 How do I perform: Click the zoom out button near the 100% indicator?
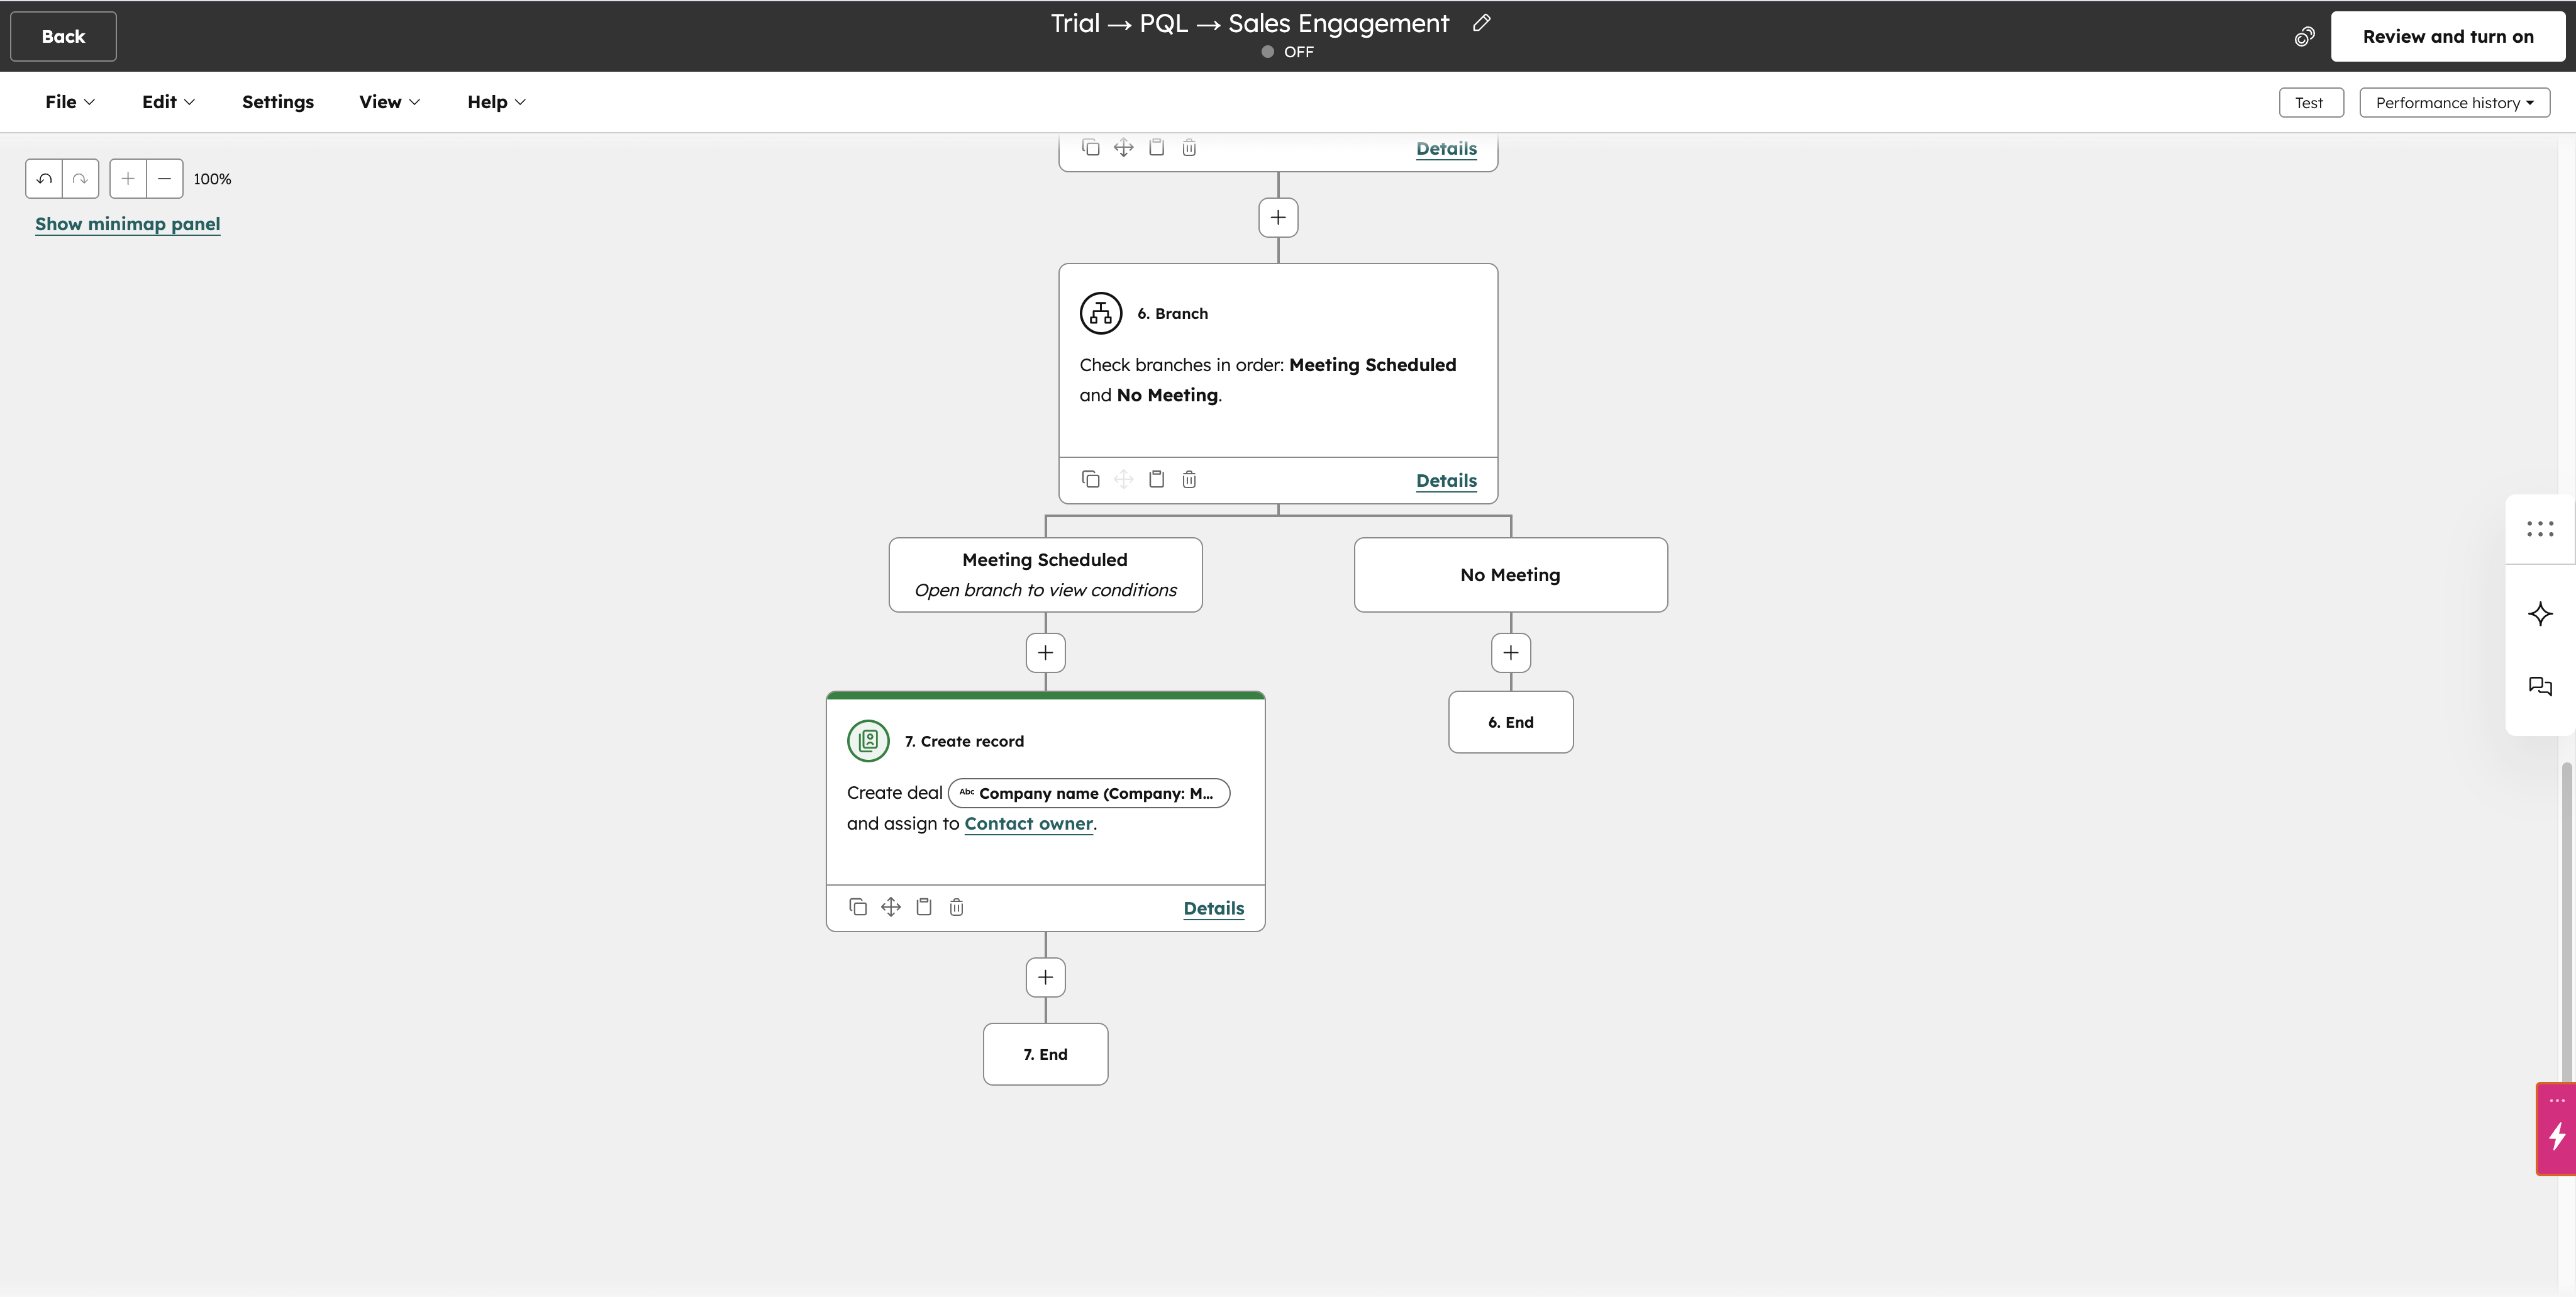click(x=163, y=178)
